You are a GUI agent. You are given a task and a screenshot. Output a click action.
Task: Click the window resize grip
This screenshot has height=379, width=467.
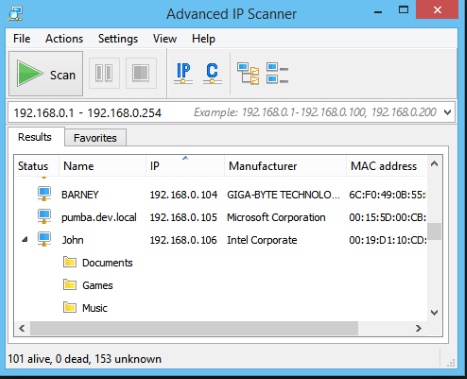tap(451, 362)
